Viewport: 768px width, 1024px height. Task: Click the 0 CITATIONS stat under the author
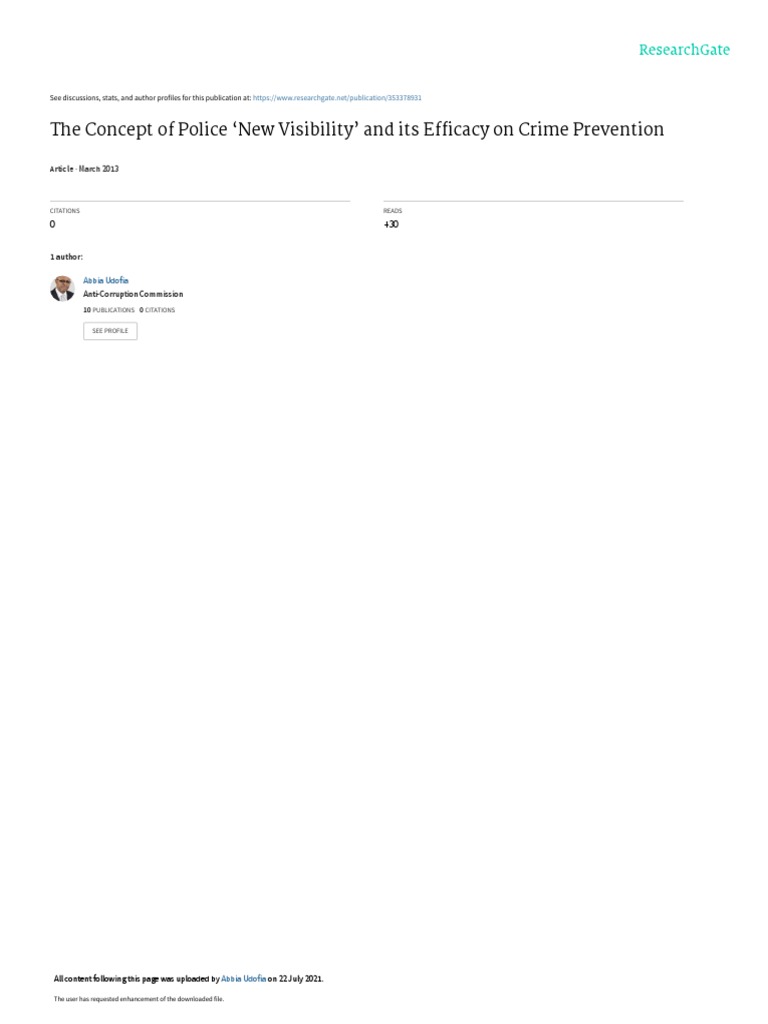pyautogui.click(x=157, y=310)
